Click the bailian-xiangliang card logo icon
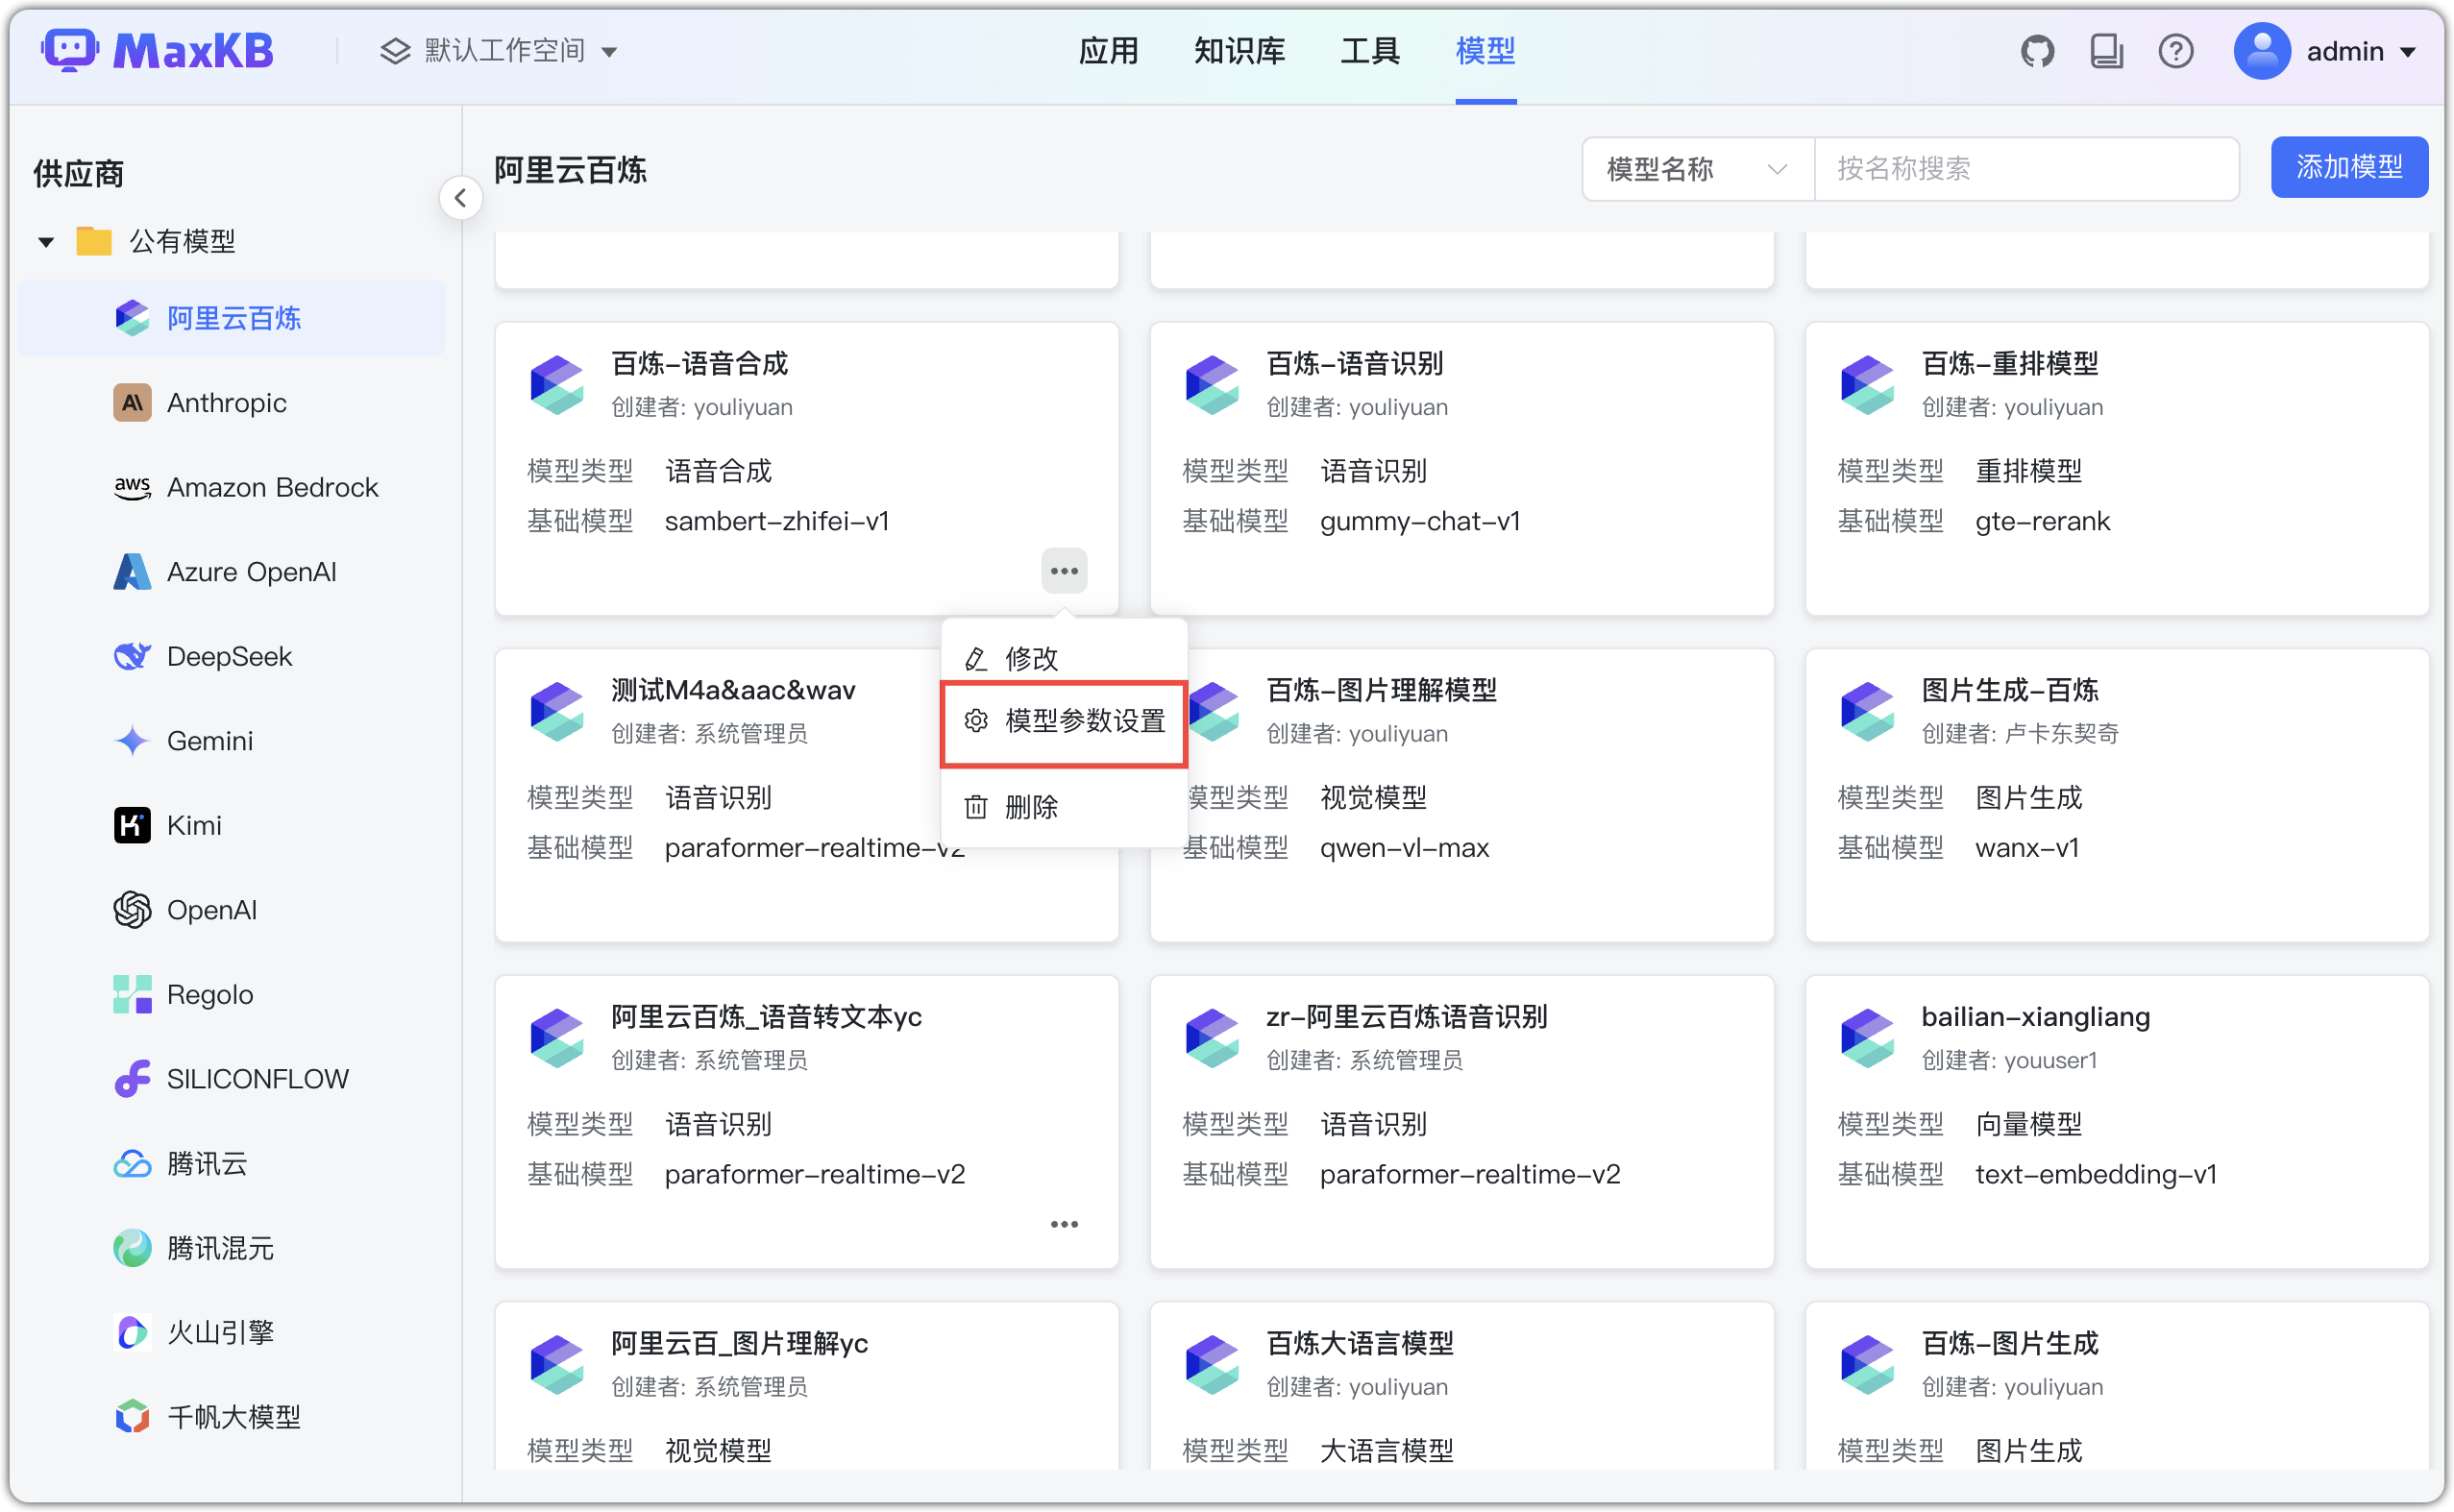Screen dimensions: 2454x1512 [x=1867, y=1038]
